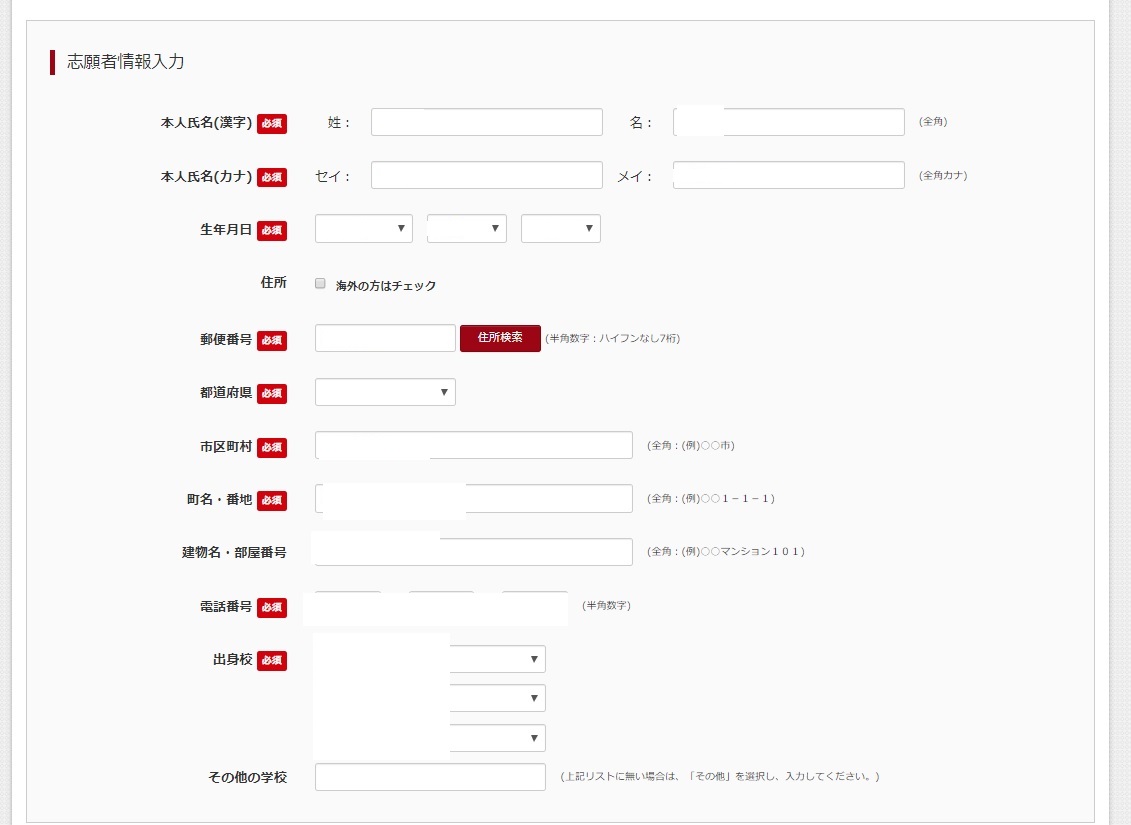The width and height of the screenshot is (1131, 825).
Task: Click the 本人氏名(カナ) label
Action: (x=206, y=176)
